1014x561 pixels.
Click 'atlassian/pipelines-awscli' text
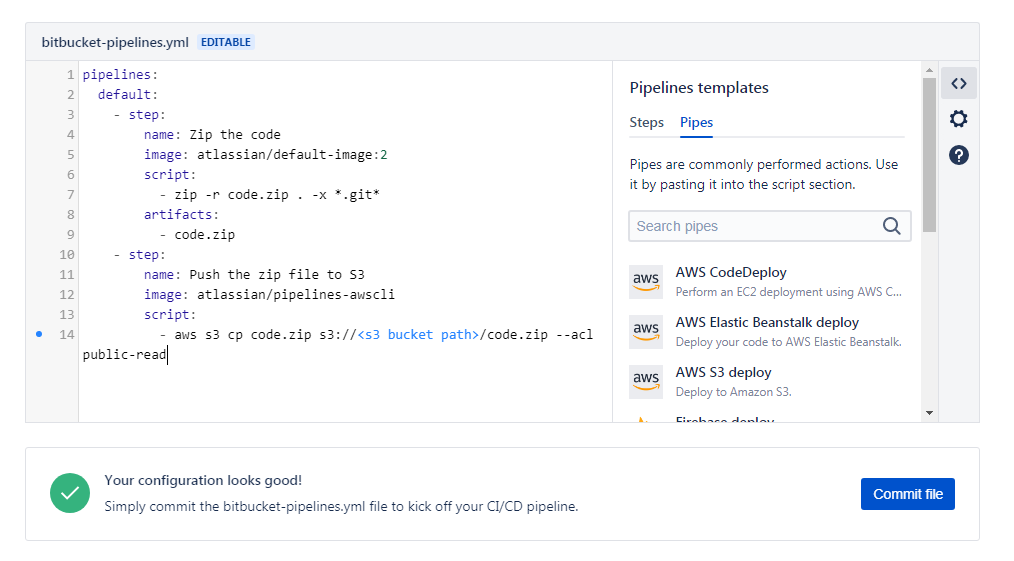pos(296,295)
